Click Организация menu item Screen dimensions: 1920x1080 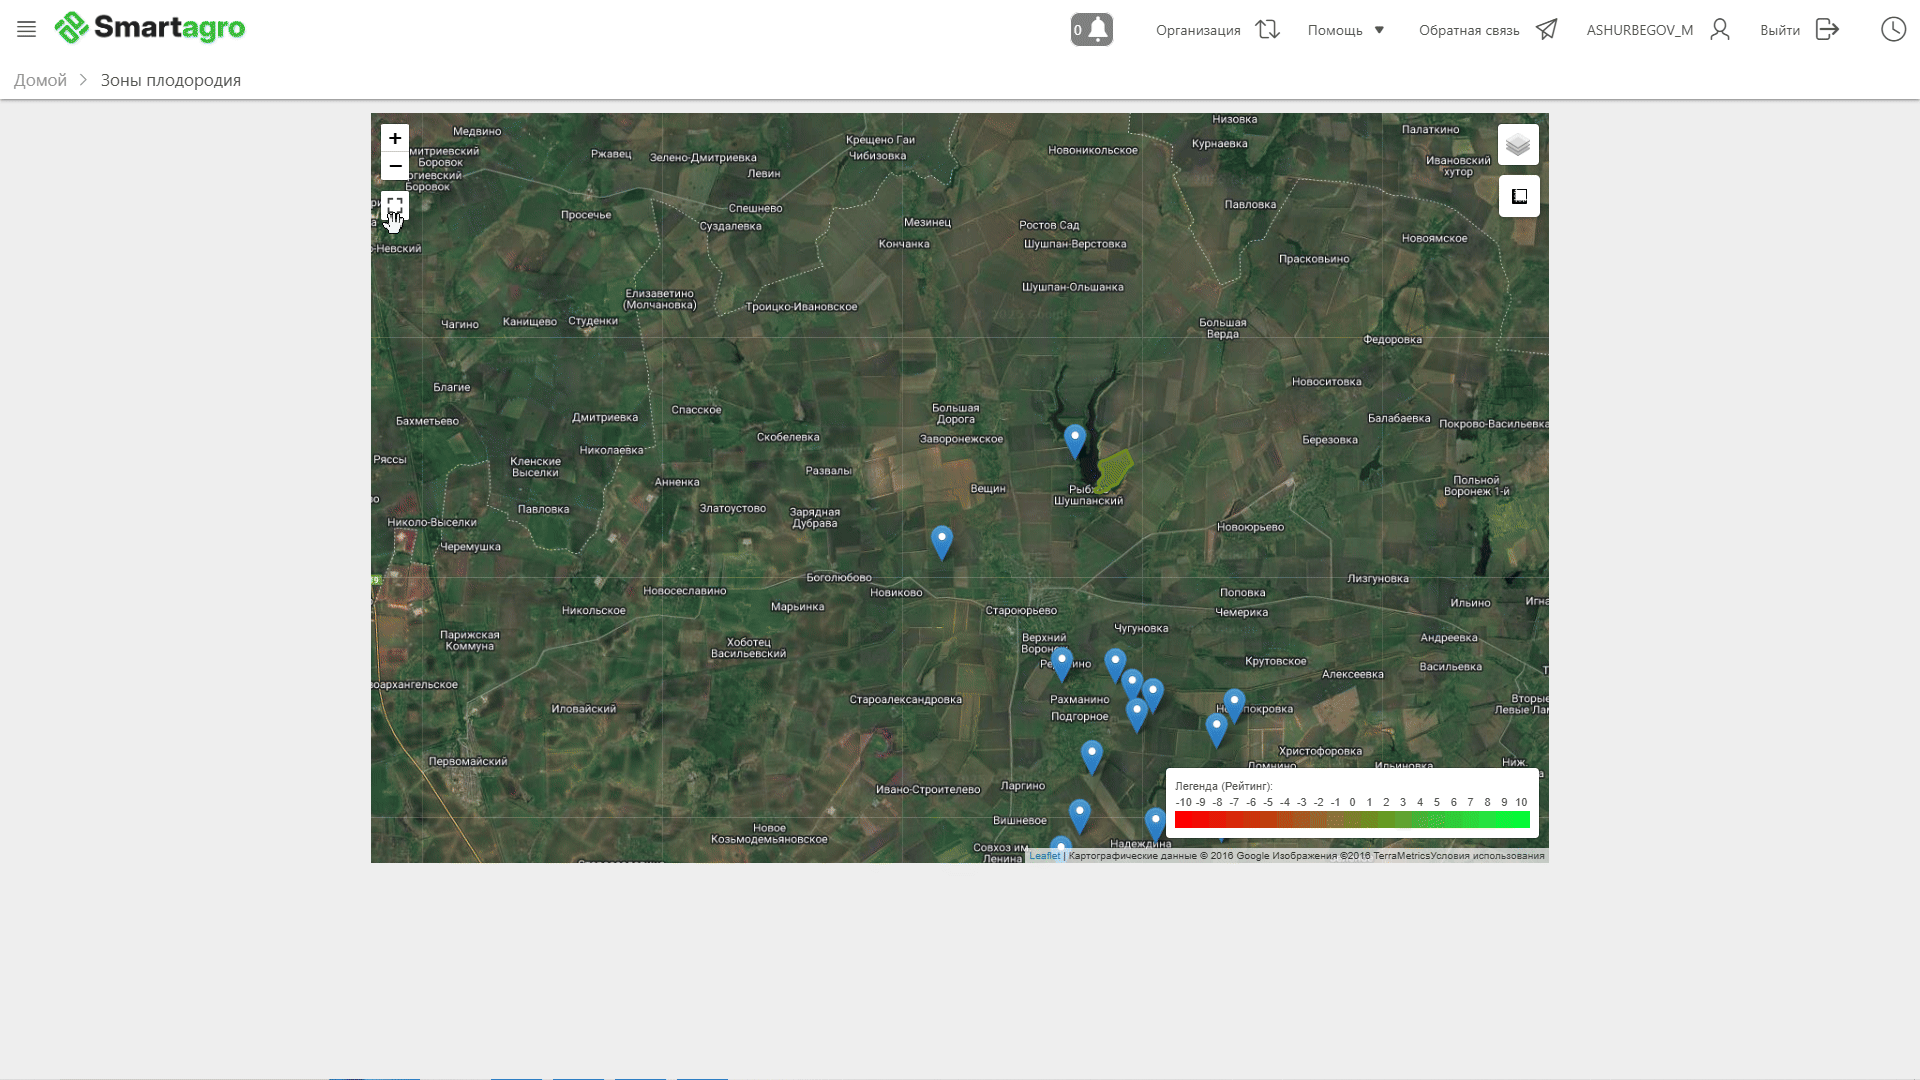pyautogui.click(x=1198, y=30)
